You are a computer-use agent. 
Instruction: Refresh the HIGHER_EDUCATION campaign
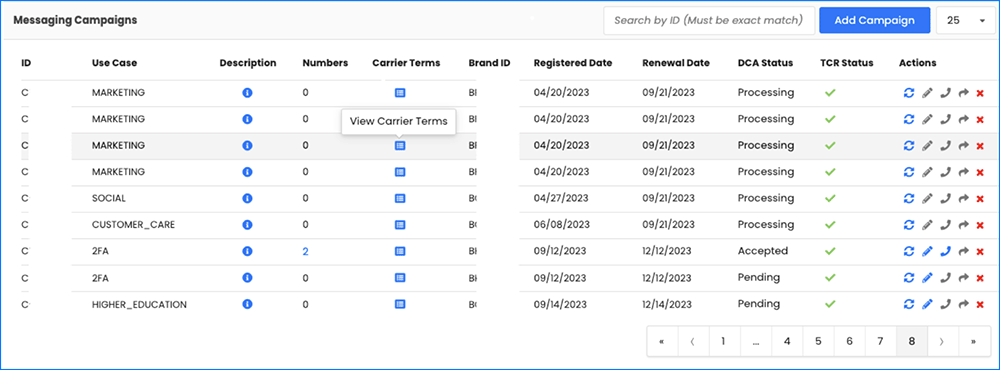point(909,304)
